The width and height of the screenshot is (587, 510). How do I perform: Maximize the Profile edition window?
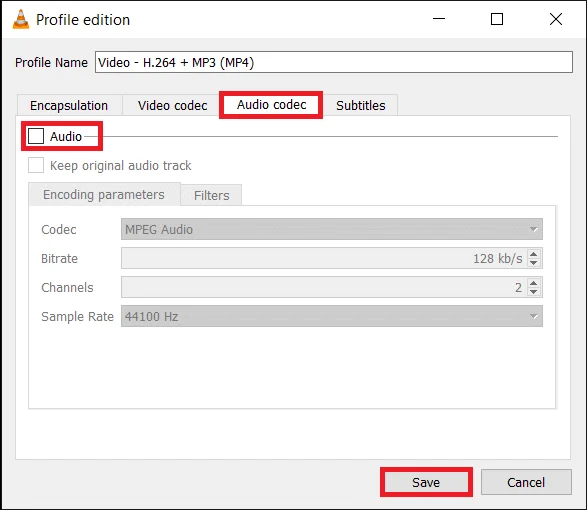(x=497, y=19)
